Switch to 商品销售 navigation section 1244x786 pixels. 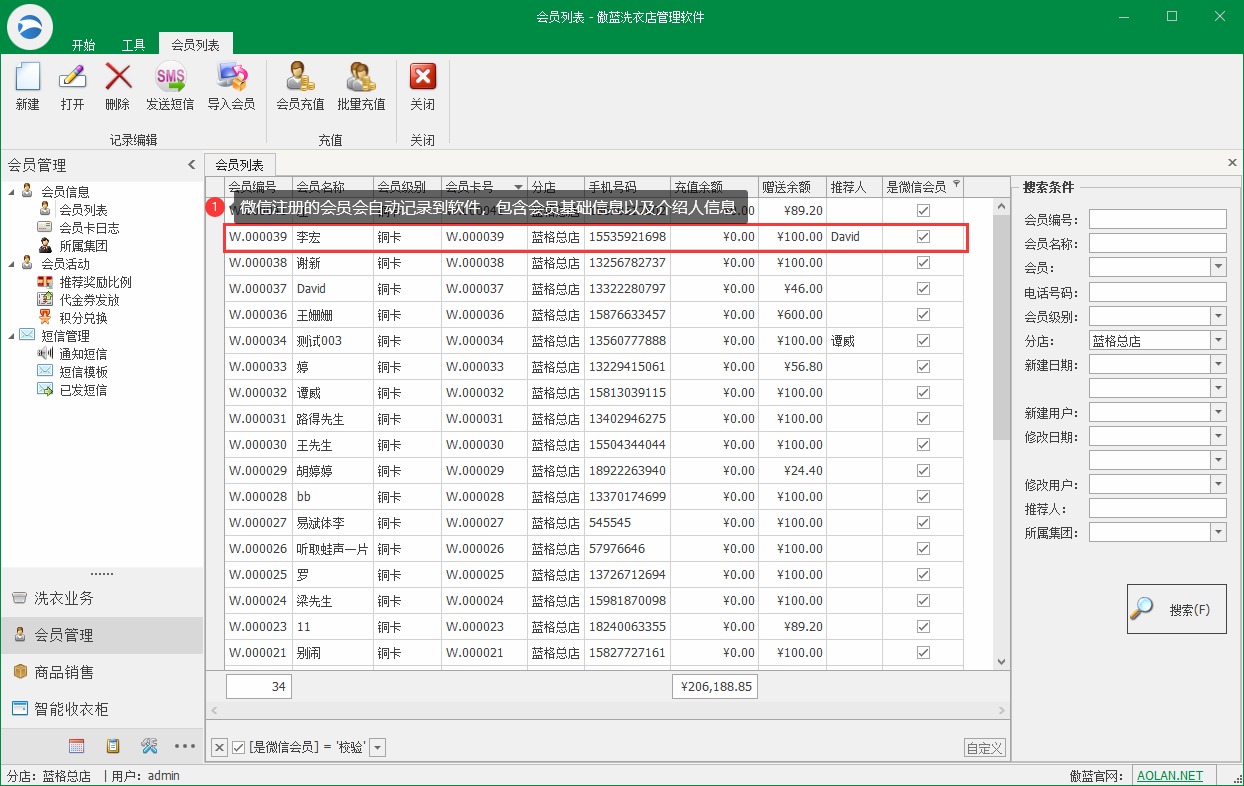click(x=101, y=672)
